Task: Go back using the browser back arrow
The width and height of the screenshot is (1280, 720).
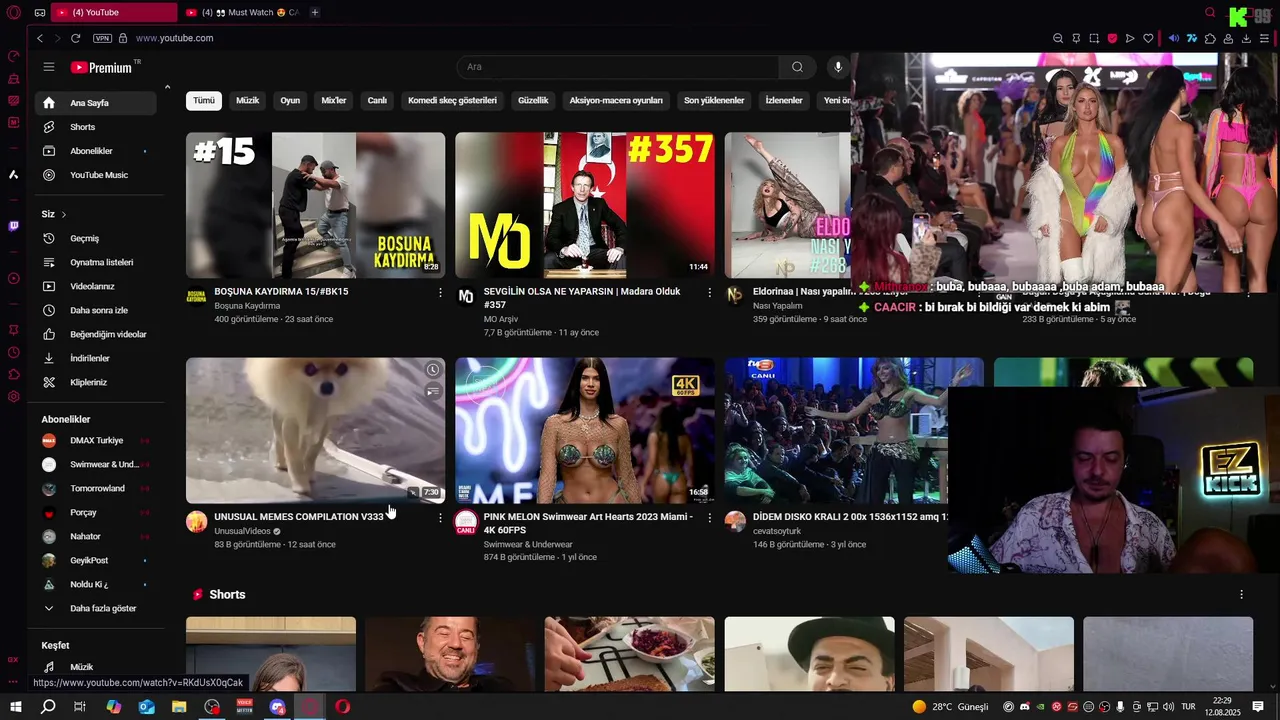Action: tap(40, 38)
